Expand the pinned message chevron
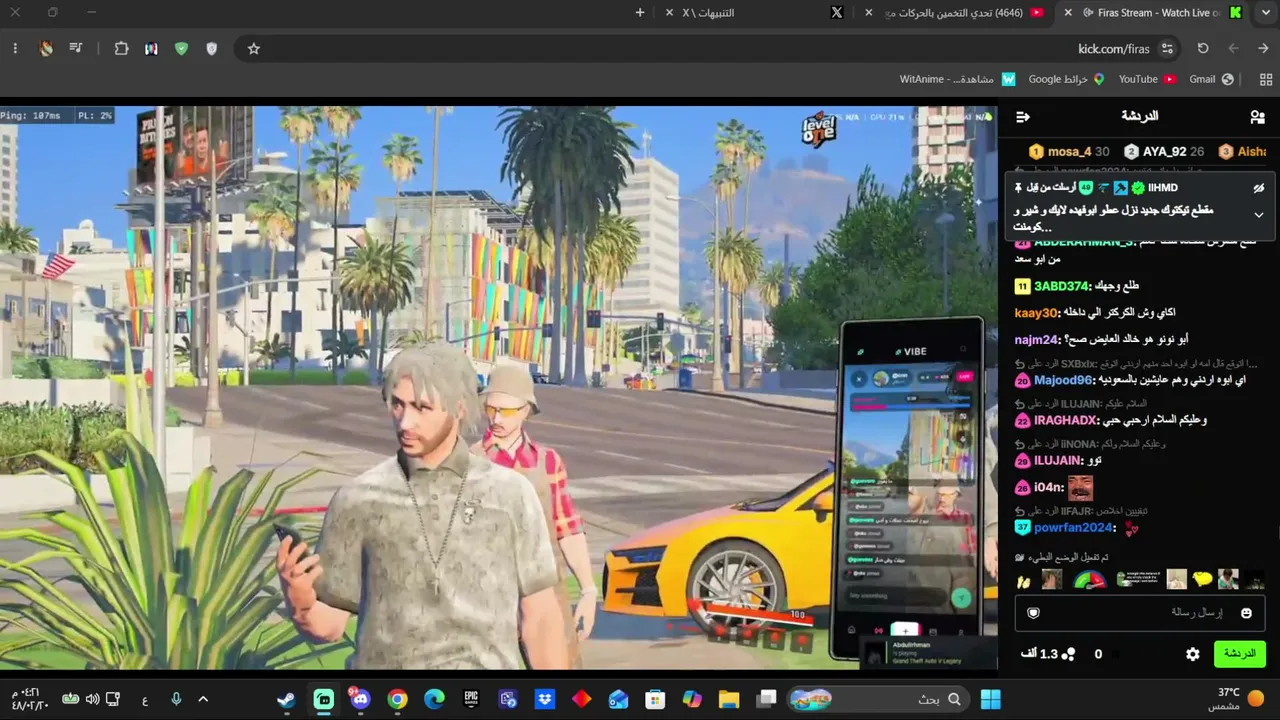 1259,215
